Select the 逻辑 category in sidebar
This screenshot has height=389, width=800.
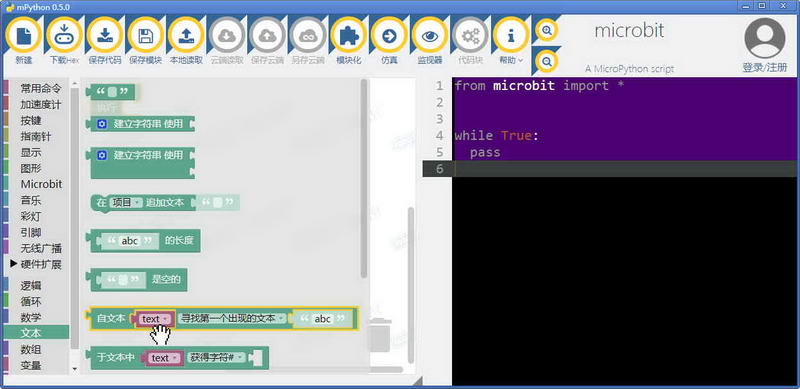click(31, 285)
